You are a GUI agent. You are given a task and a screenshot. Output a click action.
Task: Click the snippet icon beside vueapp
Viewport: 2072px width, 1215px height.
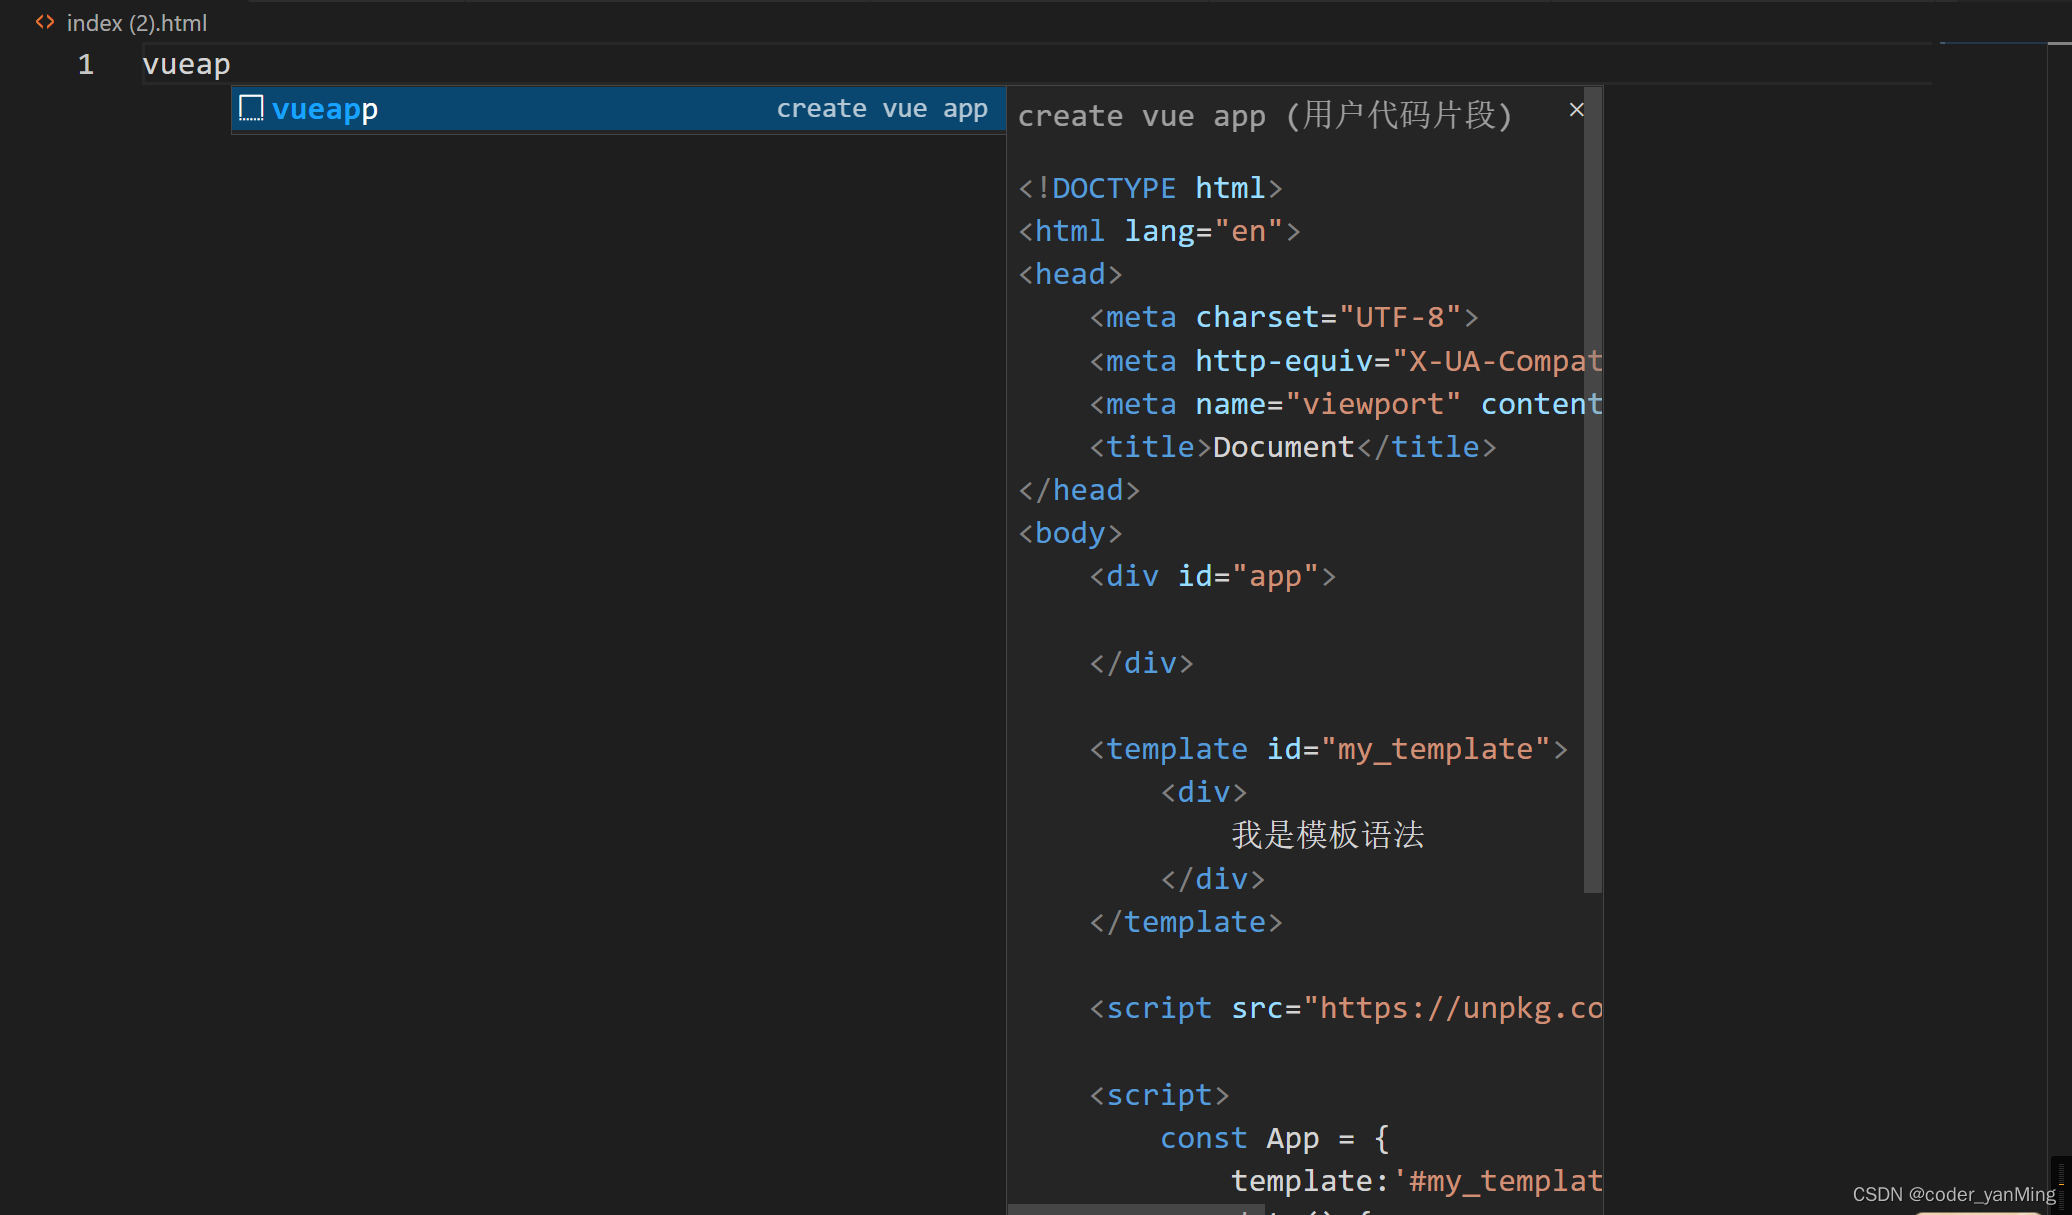[x=251, y=108]
